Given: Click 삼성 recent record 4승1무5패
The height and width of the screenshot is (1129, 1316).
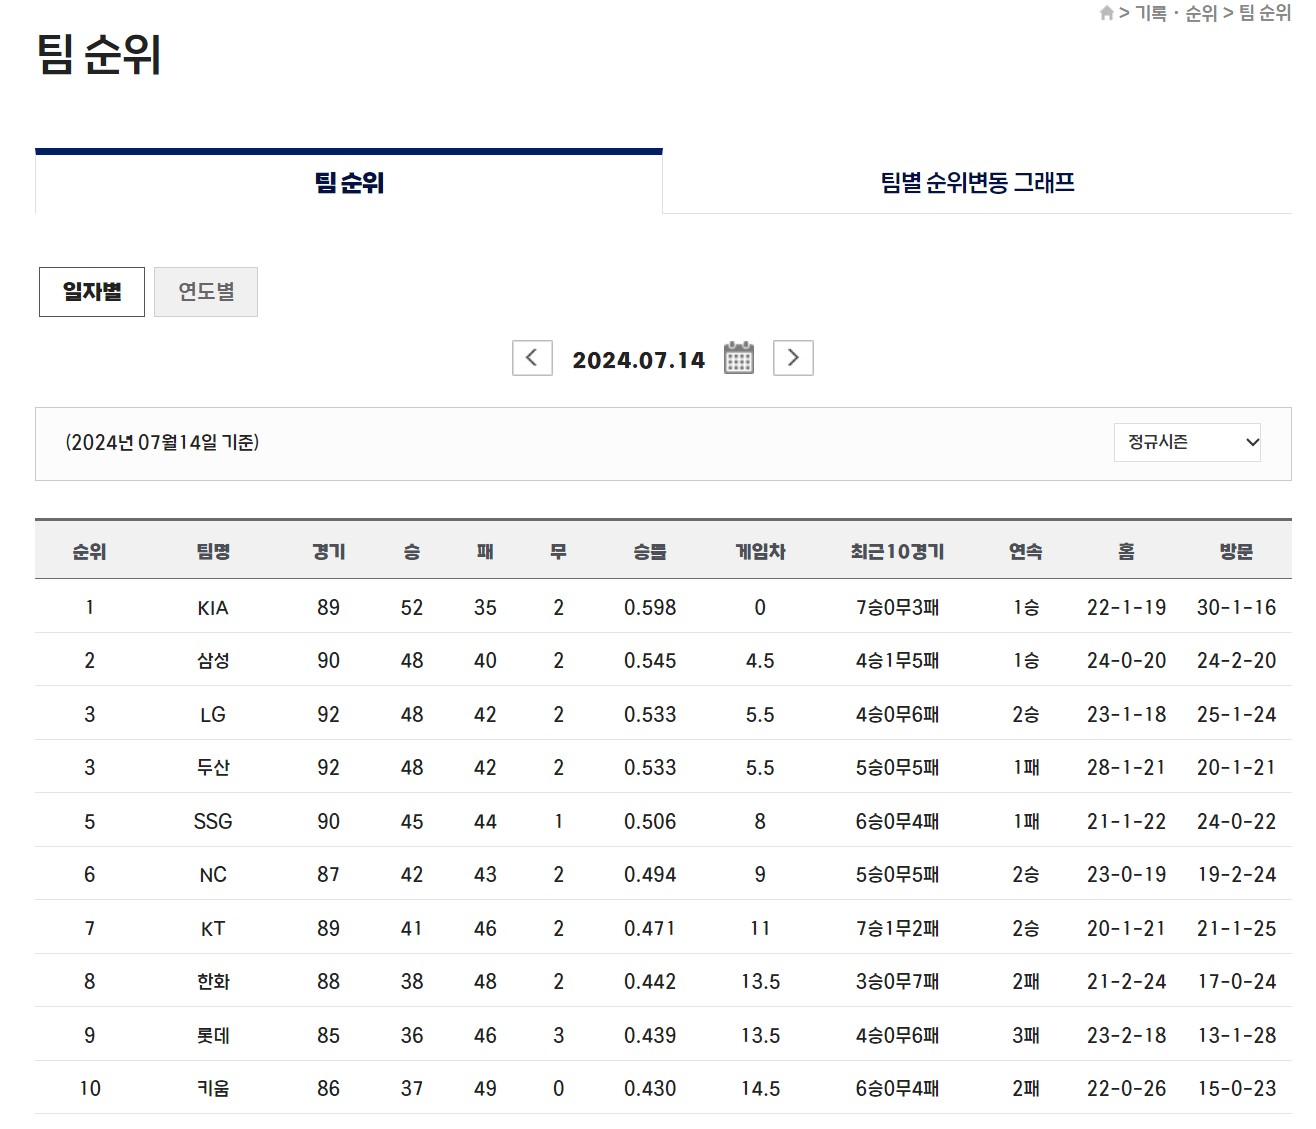Looking at the screenshot, I should (897, 661).
